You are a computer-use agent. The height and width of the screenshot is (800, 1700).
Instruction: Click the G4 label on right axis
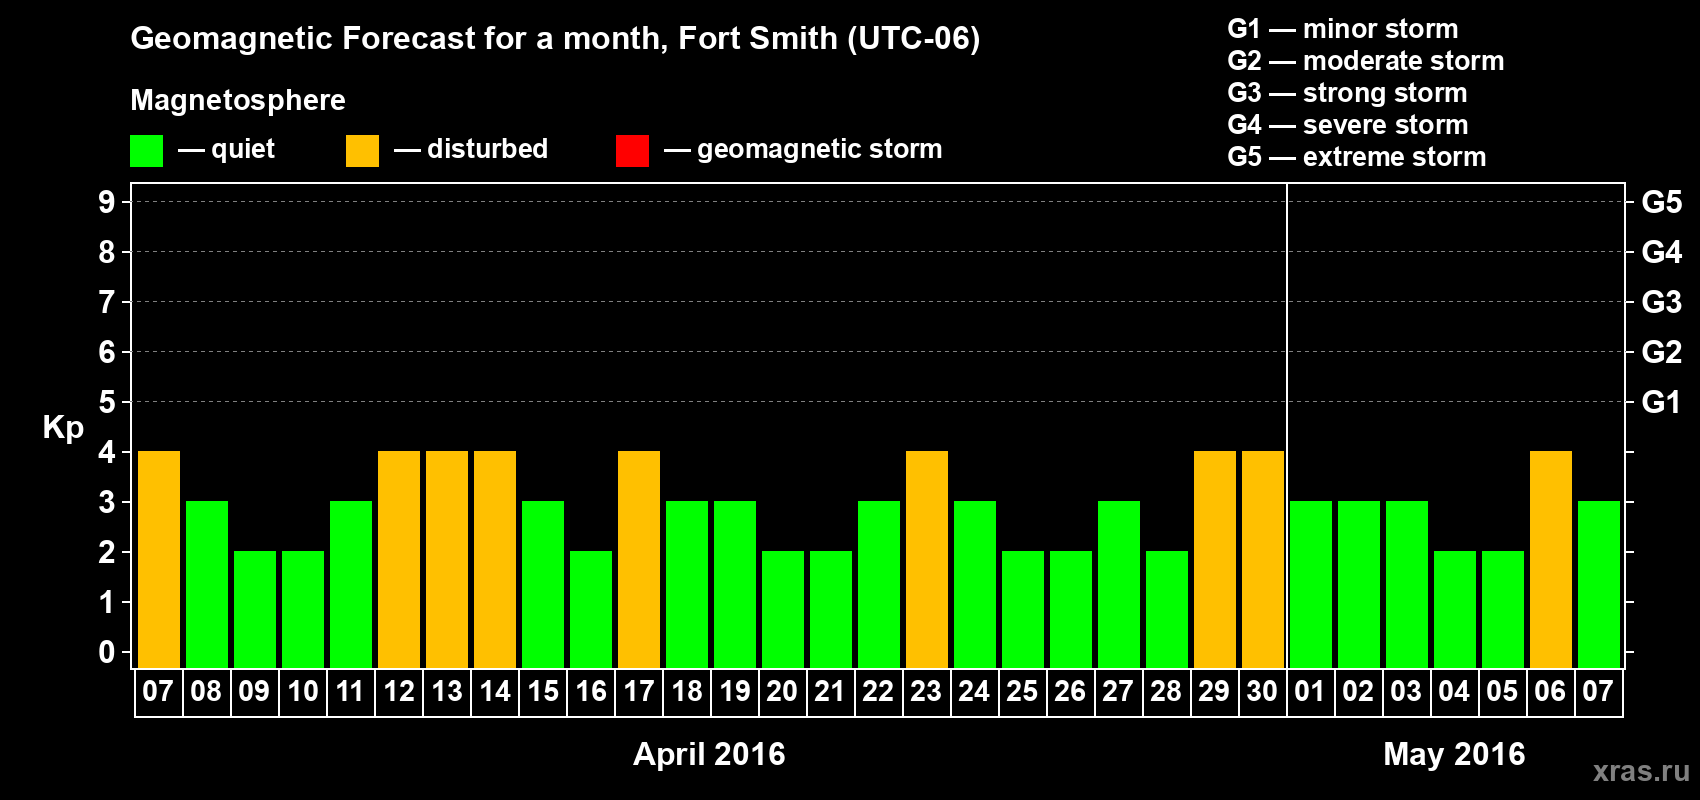[x=1661, y=252]
